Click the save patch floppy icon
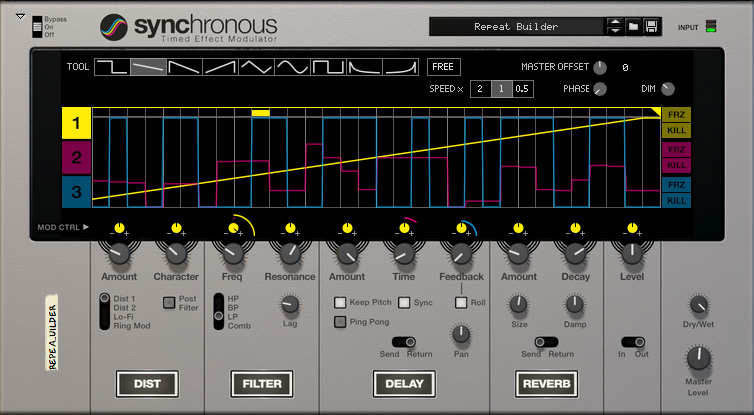The width and height of the screenshot is (754, 415). pos(650,26)
